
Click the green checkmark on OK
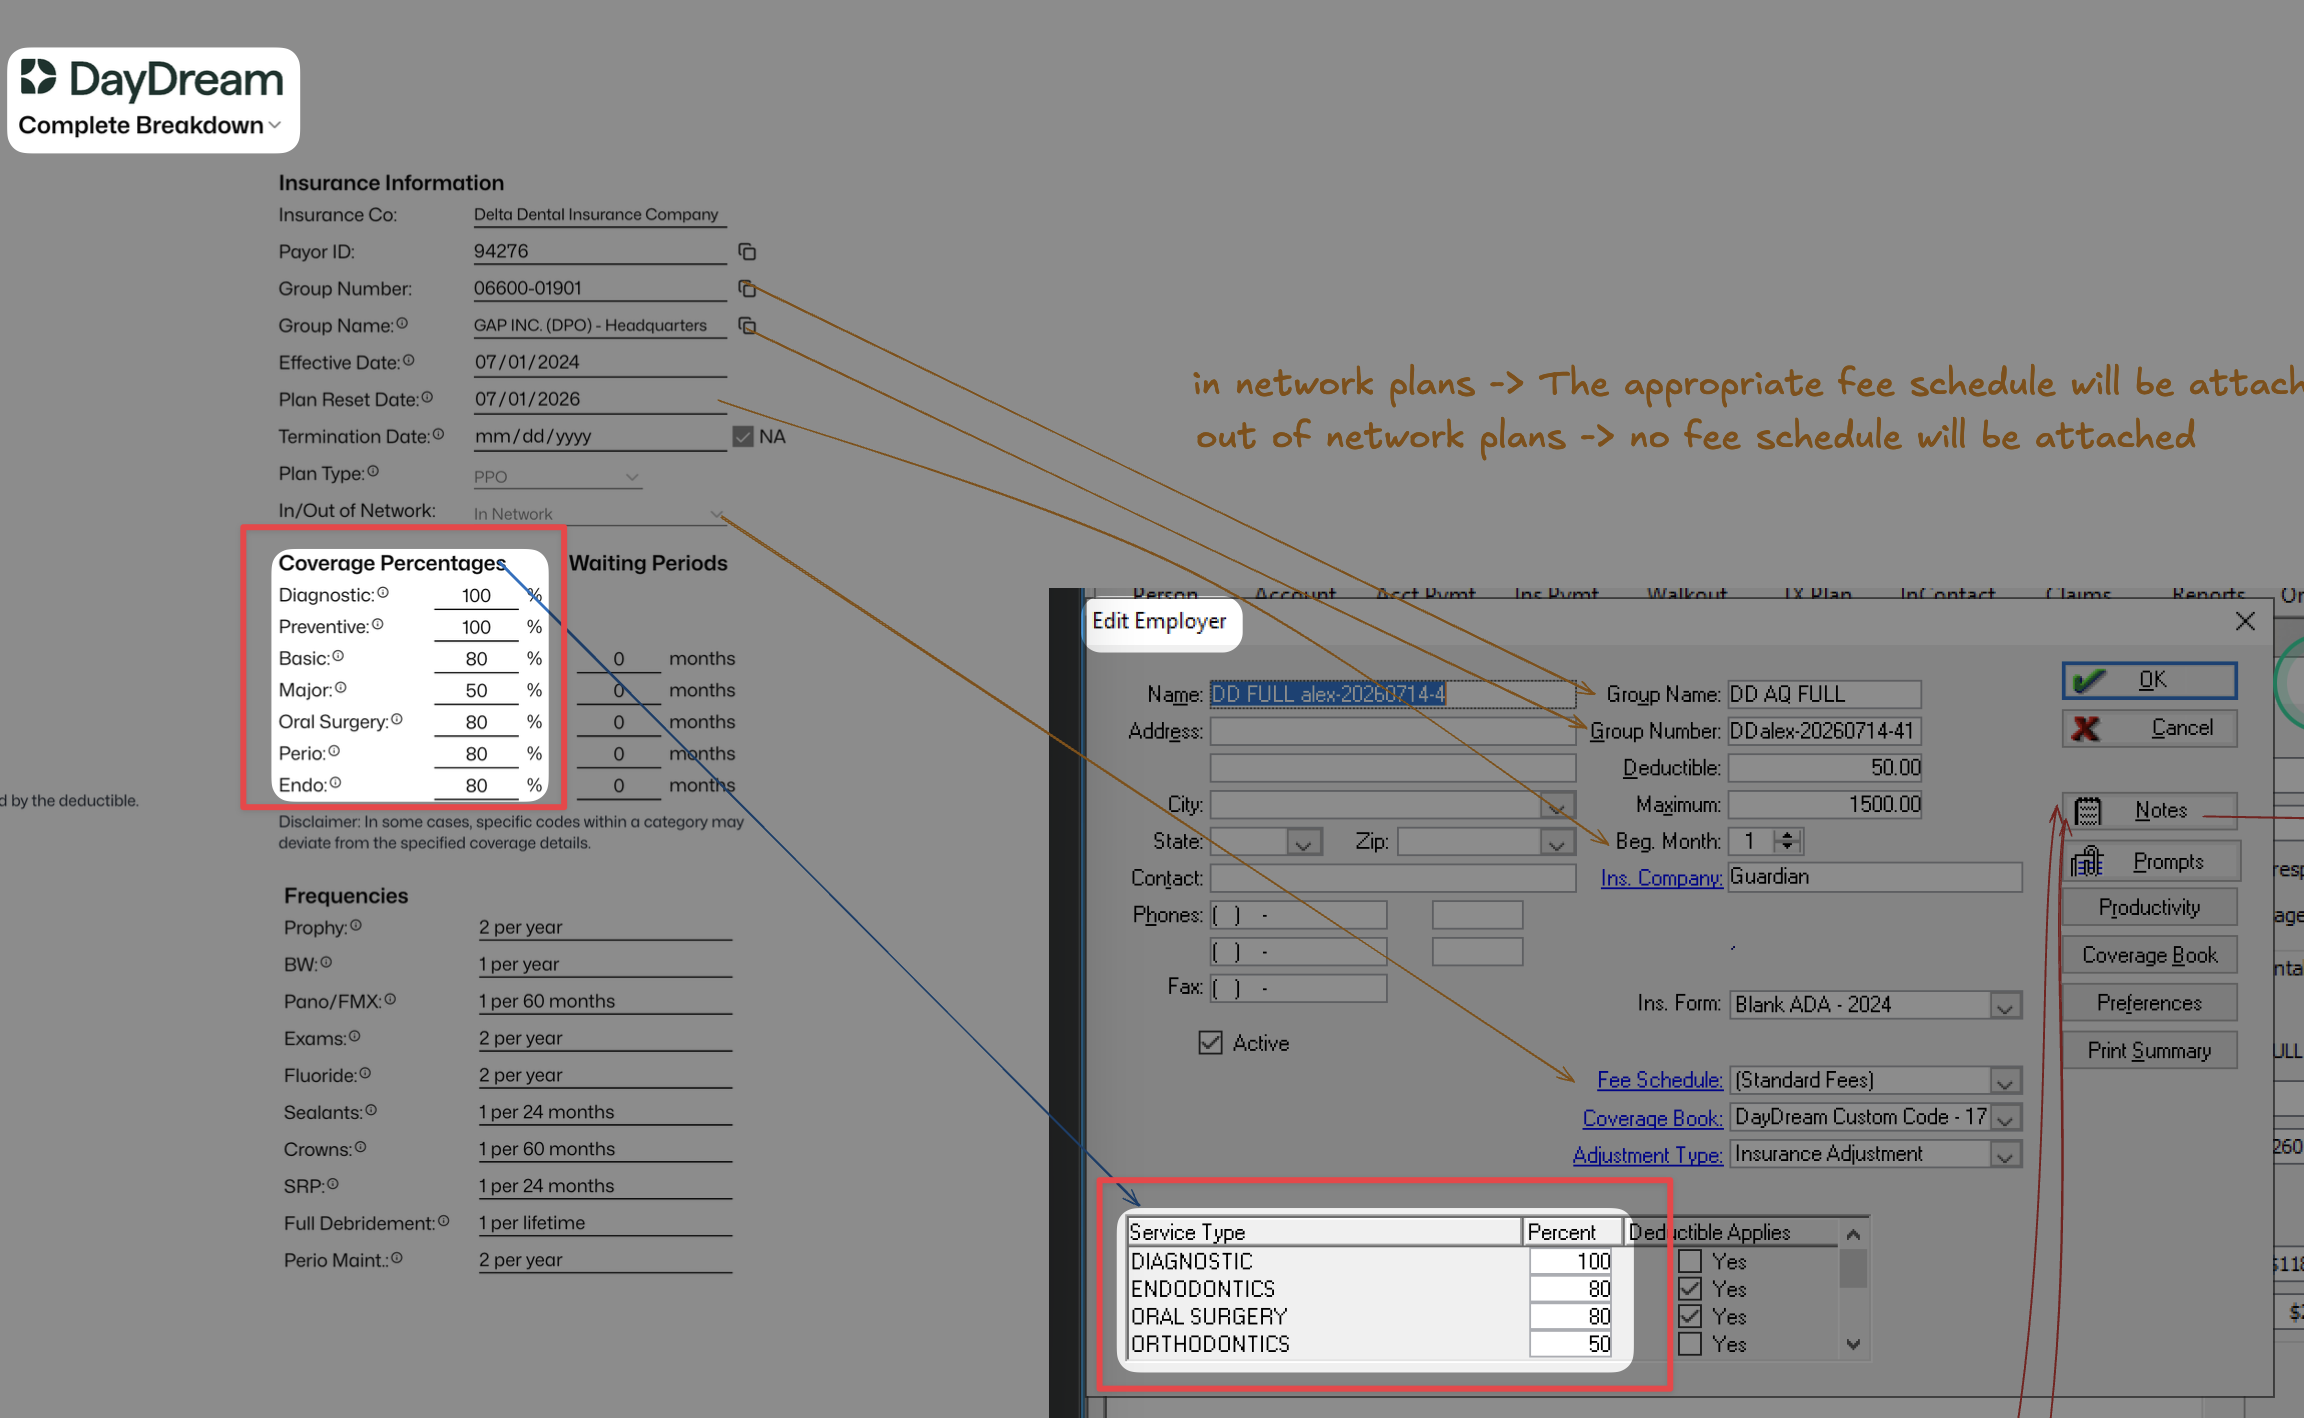2088,681
